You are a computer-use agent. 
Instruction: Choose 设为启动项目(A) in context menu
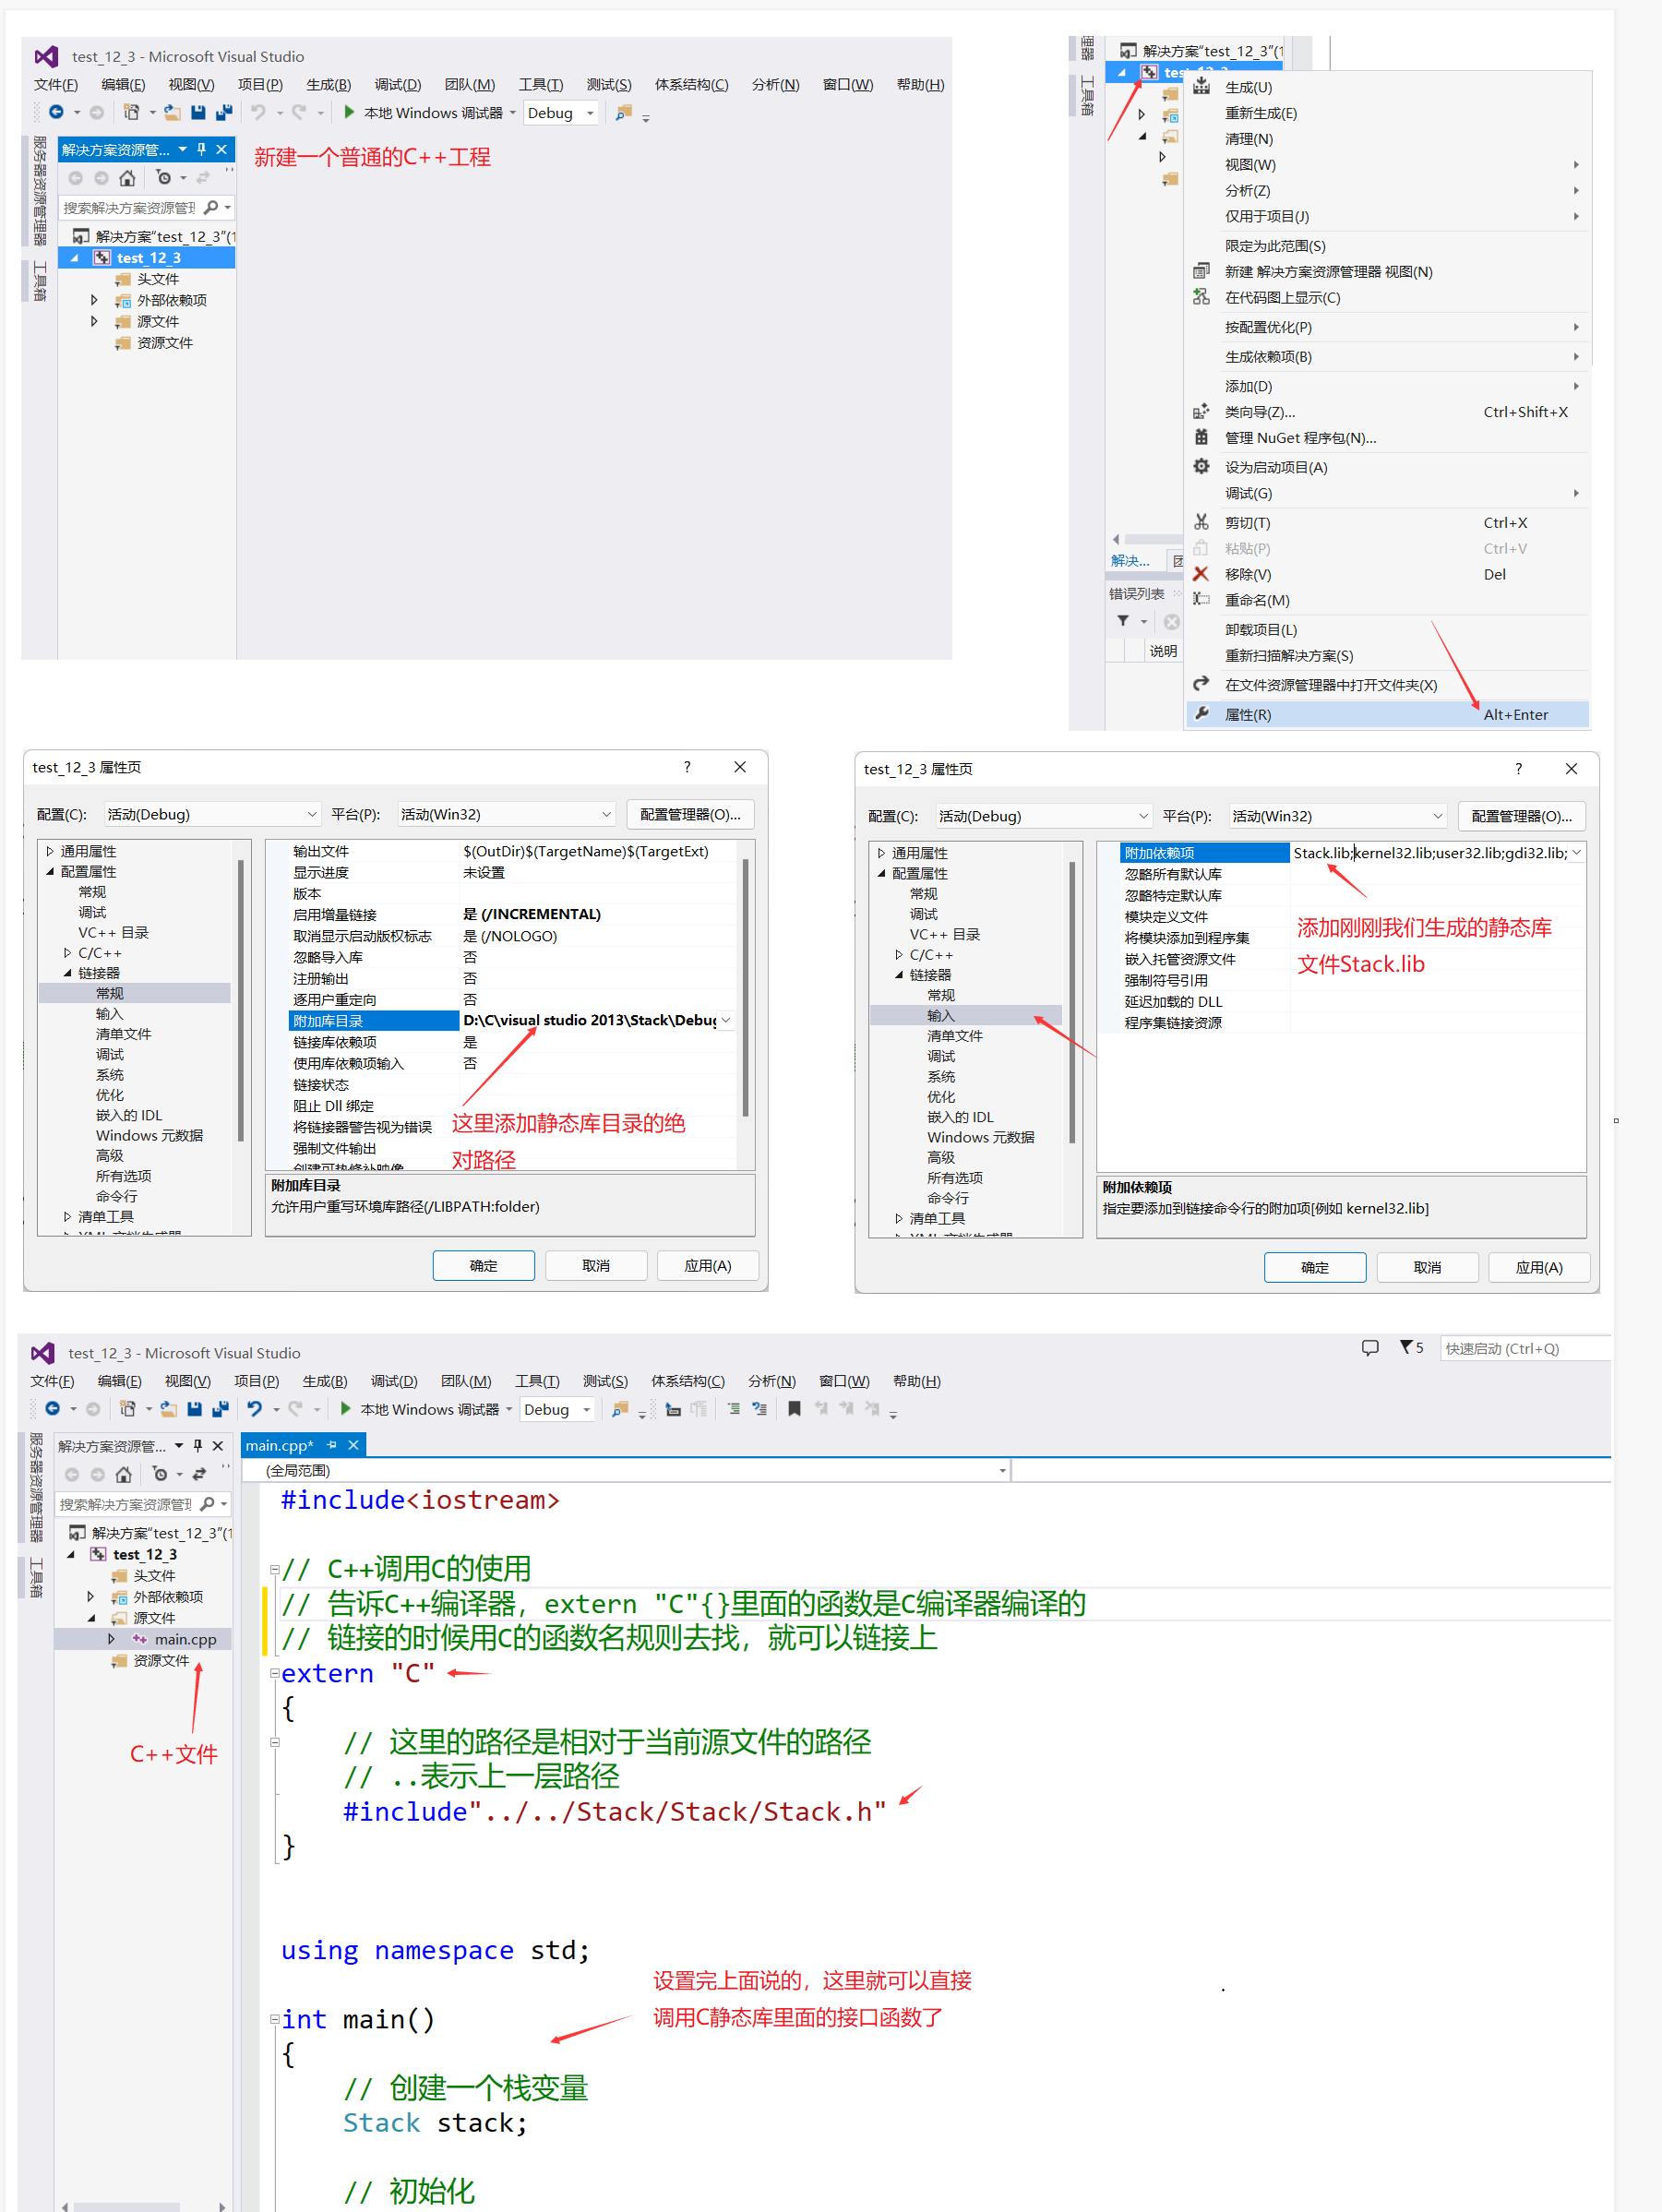point(1387,467)
